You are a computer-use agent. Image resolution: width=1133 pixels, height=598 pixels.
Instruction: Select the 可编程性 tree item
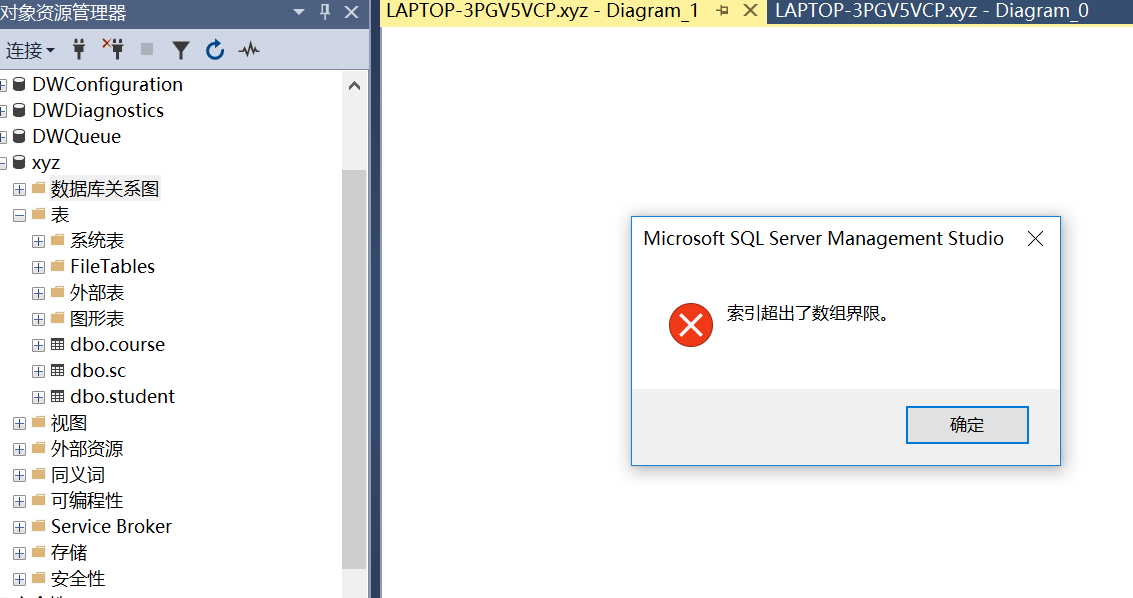pyautogui.click(x=87, y=500)
